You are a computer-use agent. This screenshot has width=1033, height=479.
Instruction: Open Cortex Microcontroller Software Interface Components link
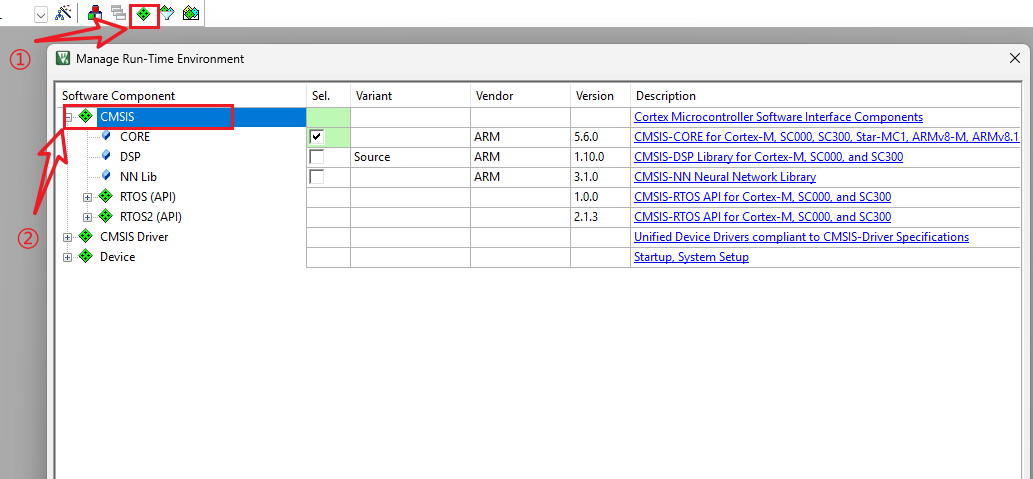click(778, 117)
